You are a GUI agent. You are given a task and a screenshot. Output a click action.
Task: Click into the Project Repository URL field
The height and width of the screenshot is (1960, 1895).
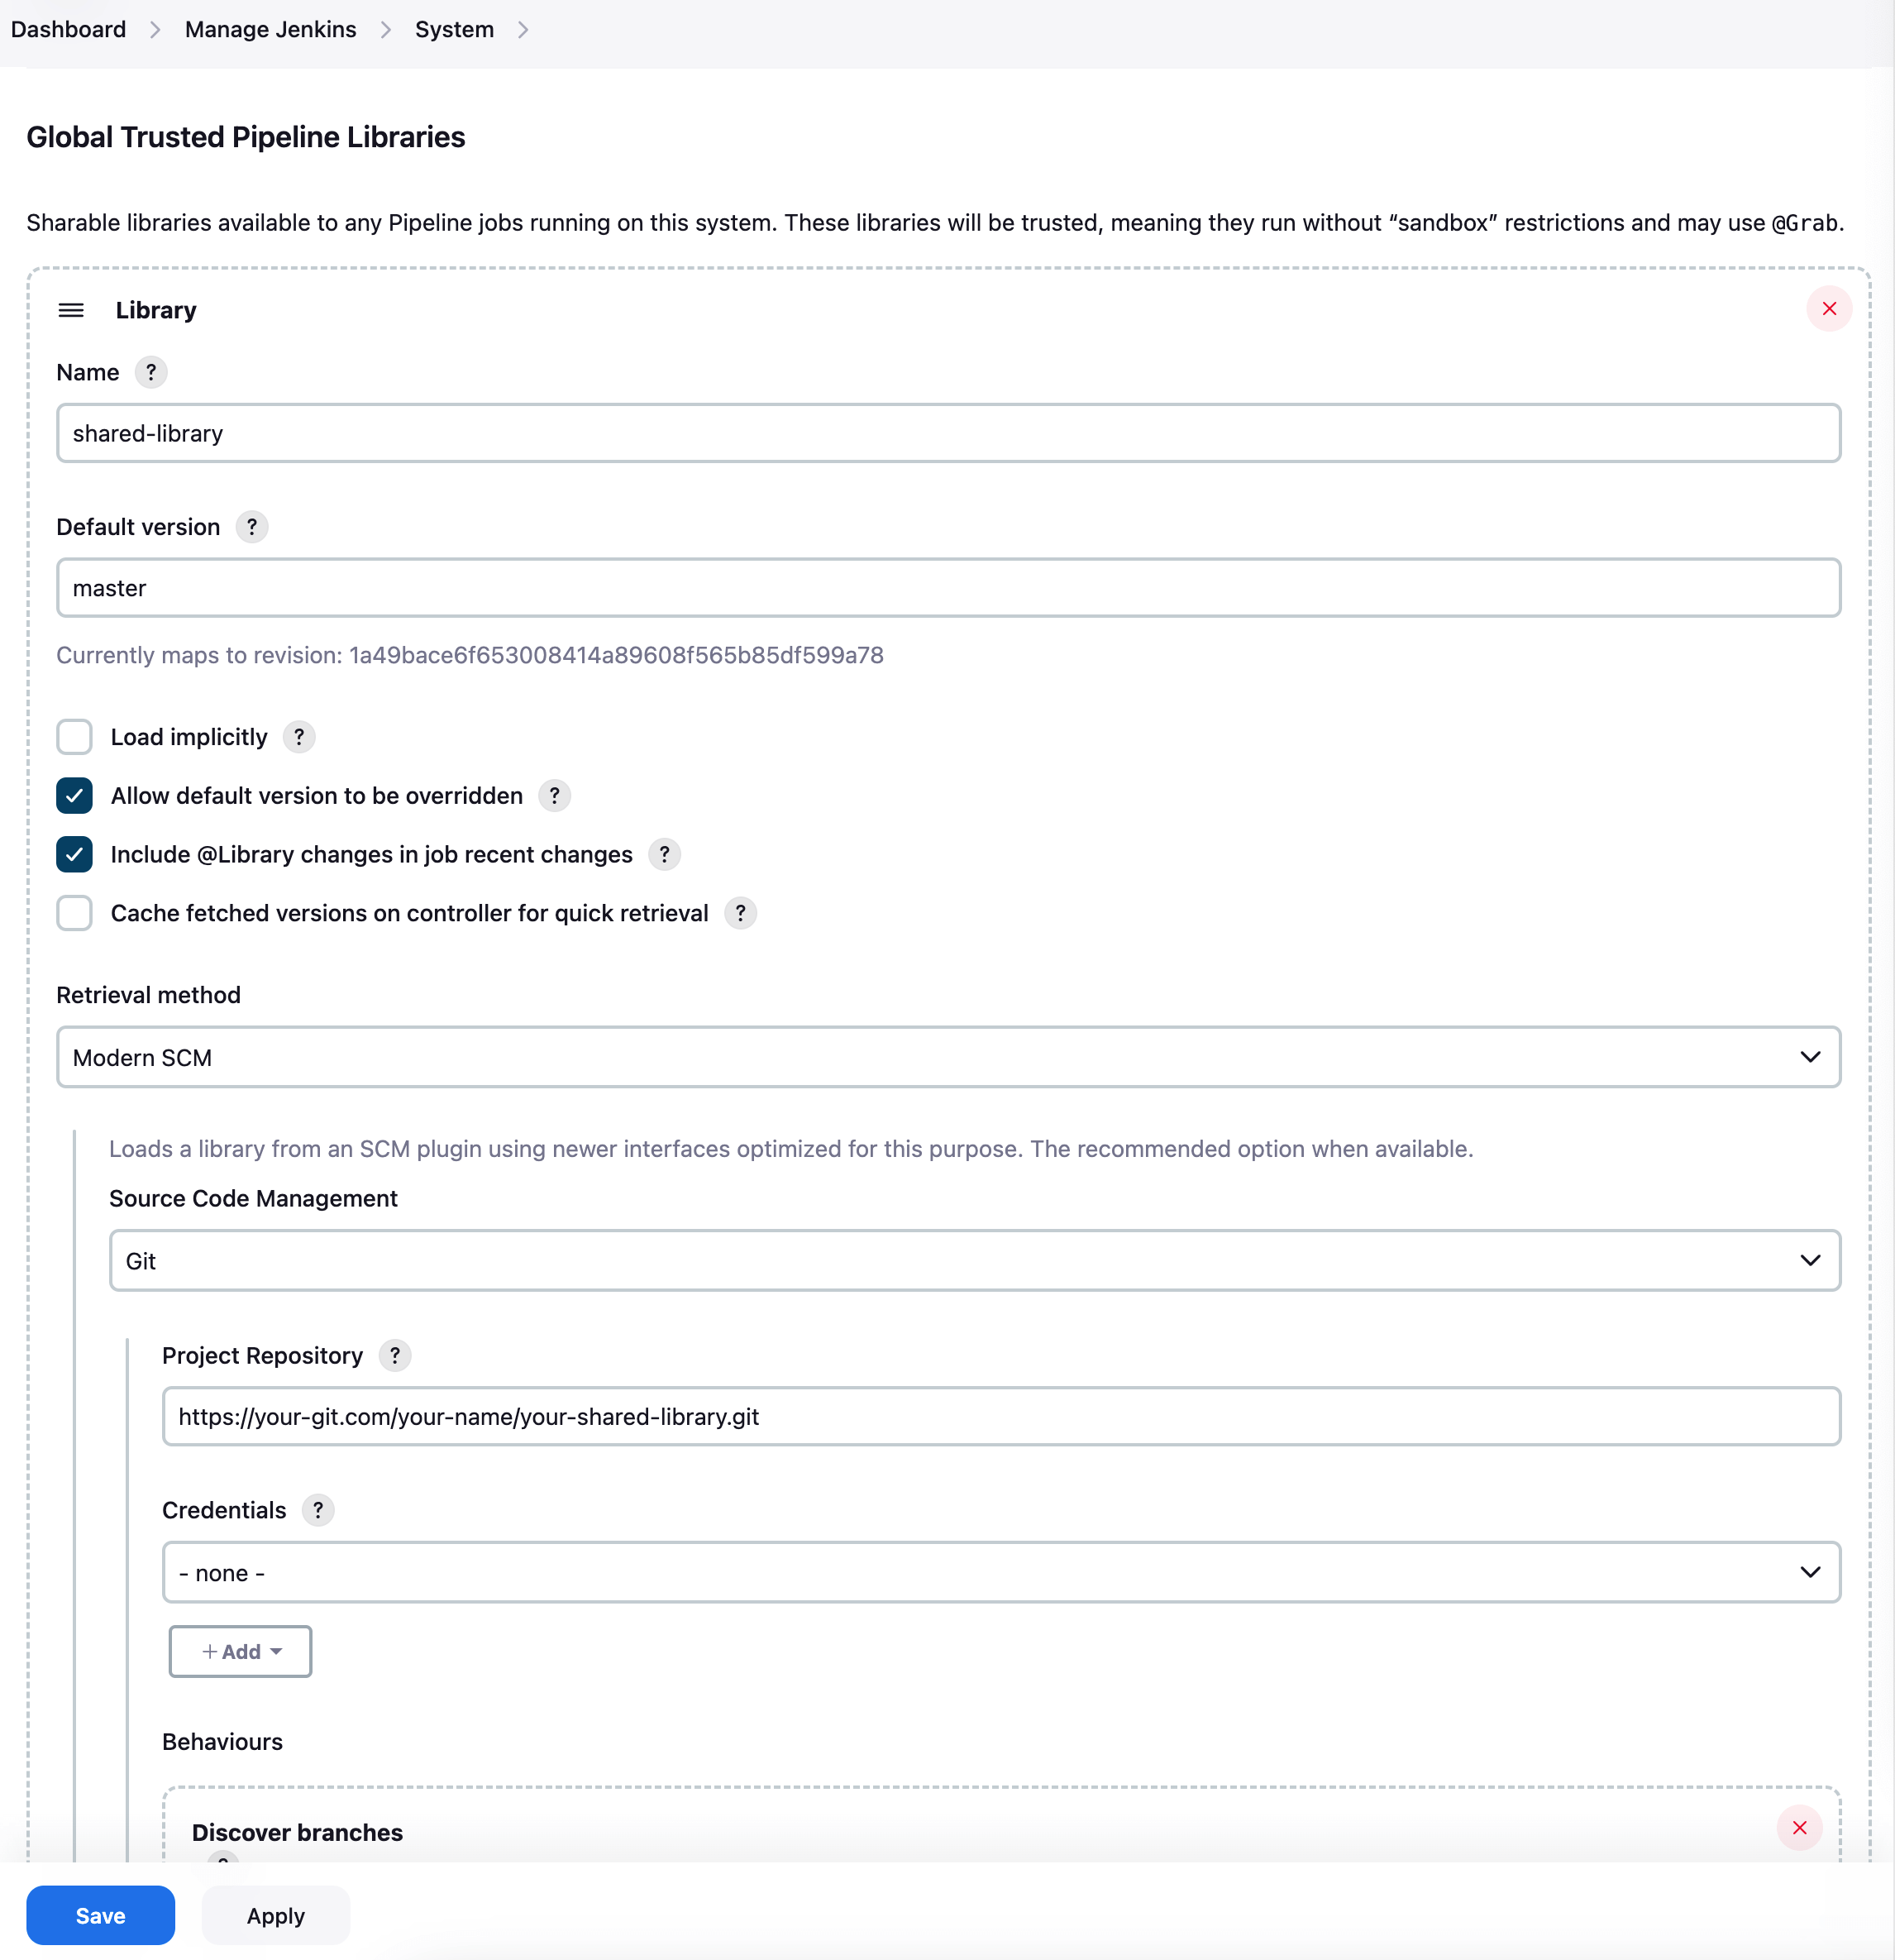pos(1000,1417)
